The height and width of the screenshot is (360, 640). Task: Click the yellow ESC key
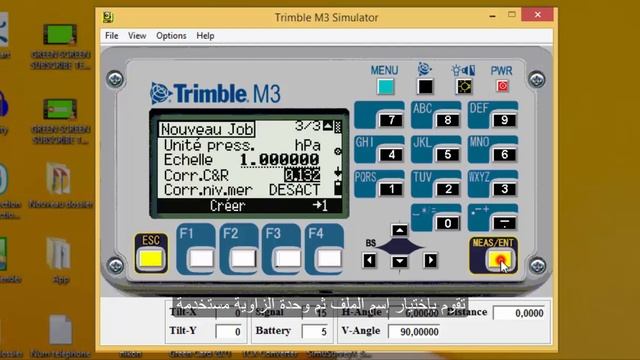151,259
